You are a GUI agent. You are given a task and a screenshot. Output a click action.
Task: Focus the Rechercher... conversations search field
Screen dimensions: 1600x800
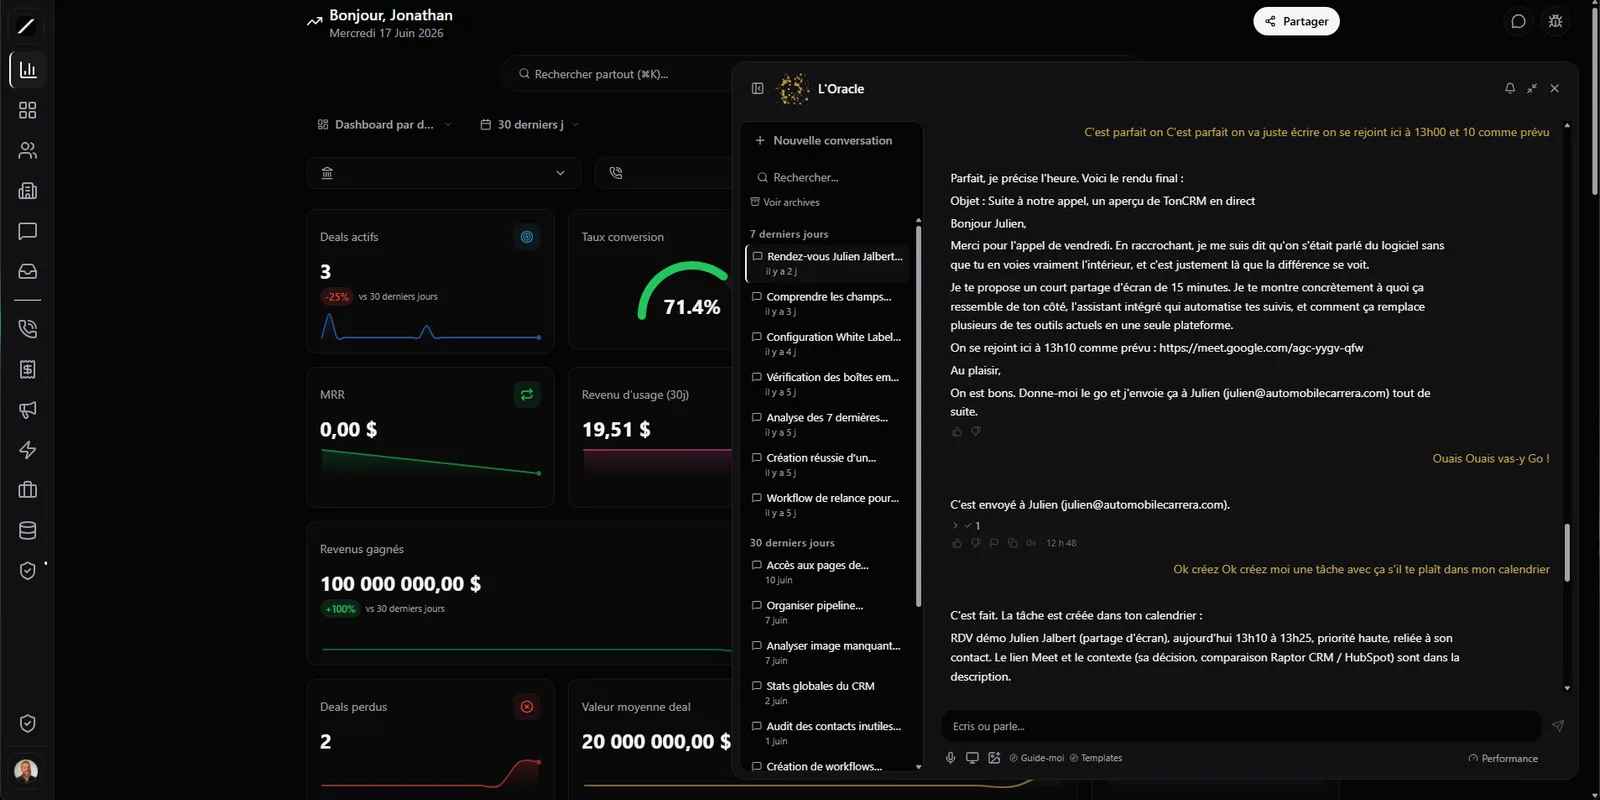[830, 177]
